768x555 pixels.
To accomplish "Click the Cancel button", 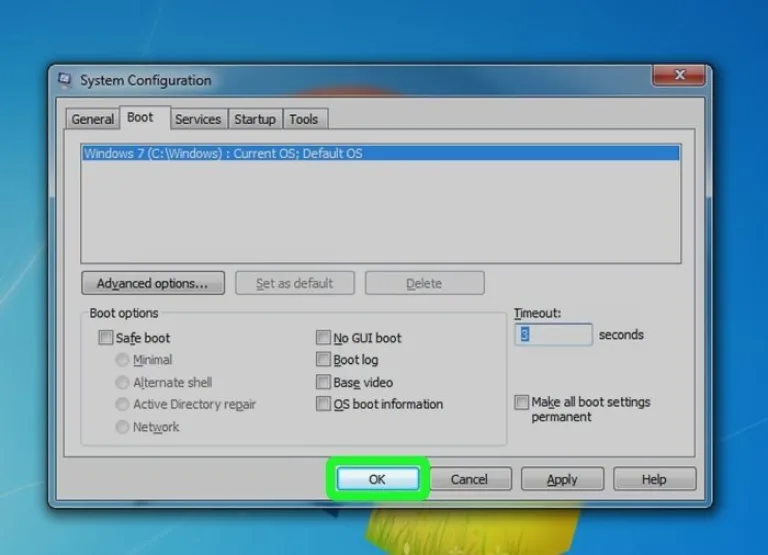I will coord(469,479).
